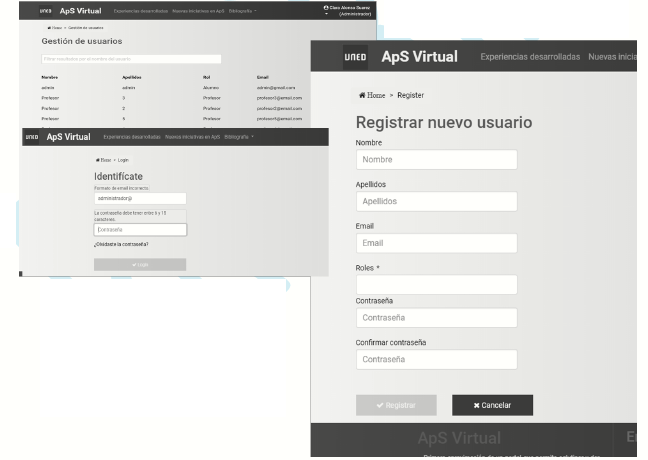Click the user account icon for Clara Alonso
This screenshot has width=648, height=460.
click(x=326, y=8)
